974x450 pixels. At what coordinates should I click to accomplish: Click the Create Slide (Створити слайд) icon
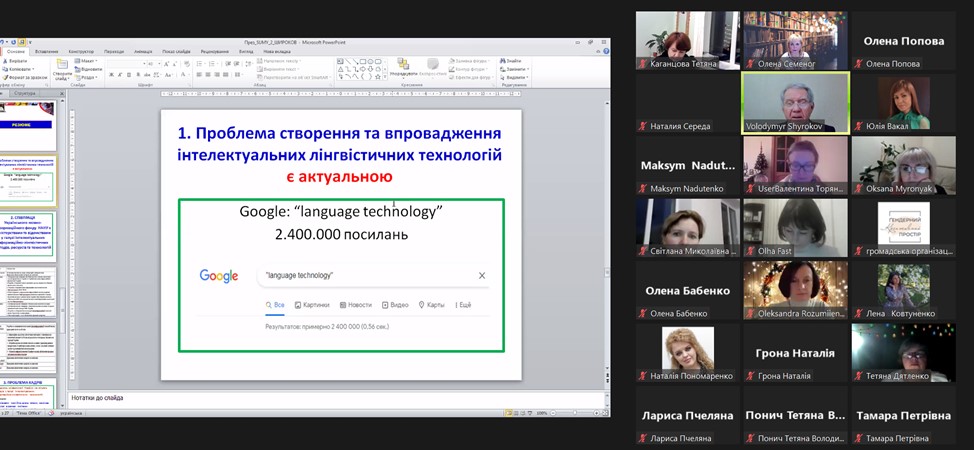click(62, 64)
